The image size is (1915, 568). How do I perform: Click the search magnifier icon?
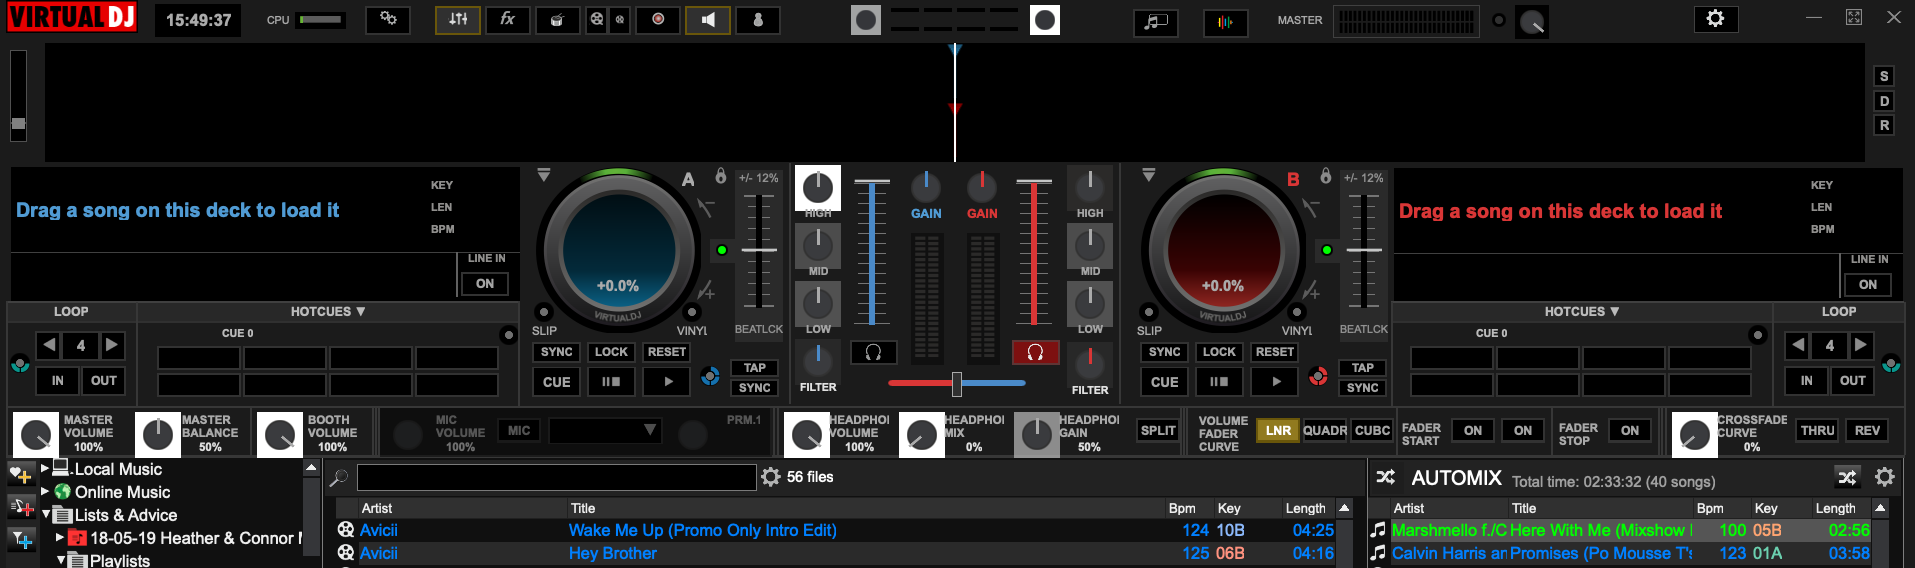(x=339, y=477)
